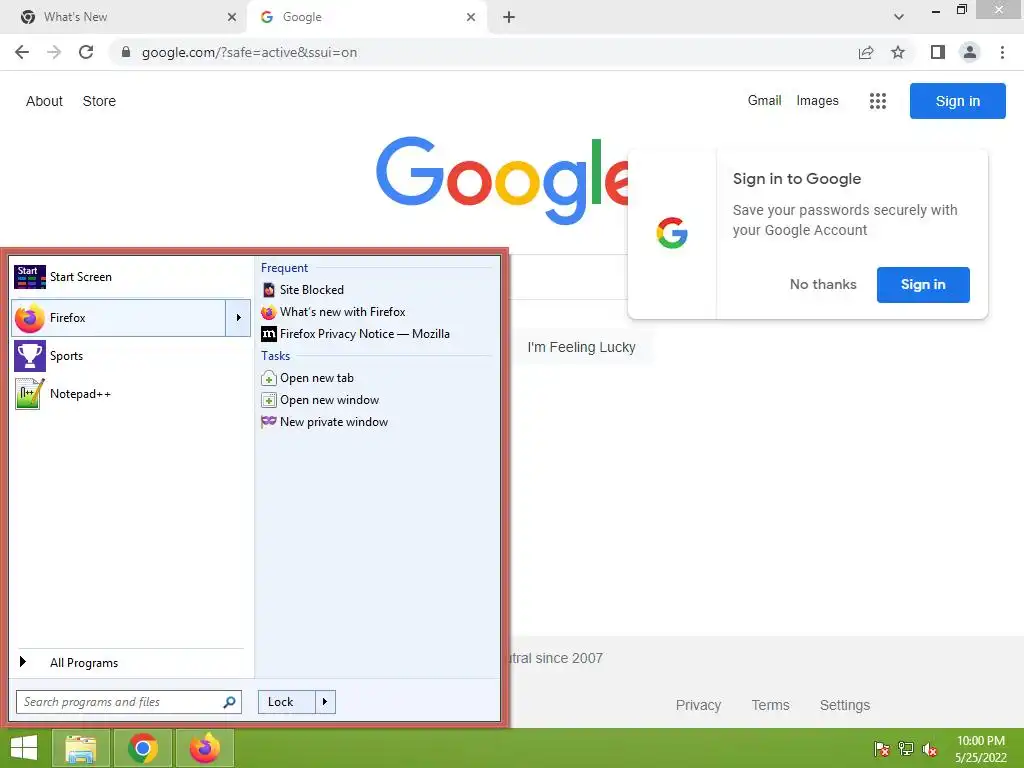Open Start Screen from start menu
Viewport: 1024px width, 768px height.
pos(131,277)
